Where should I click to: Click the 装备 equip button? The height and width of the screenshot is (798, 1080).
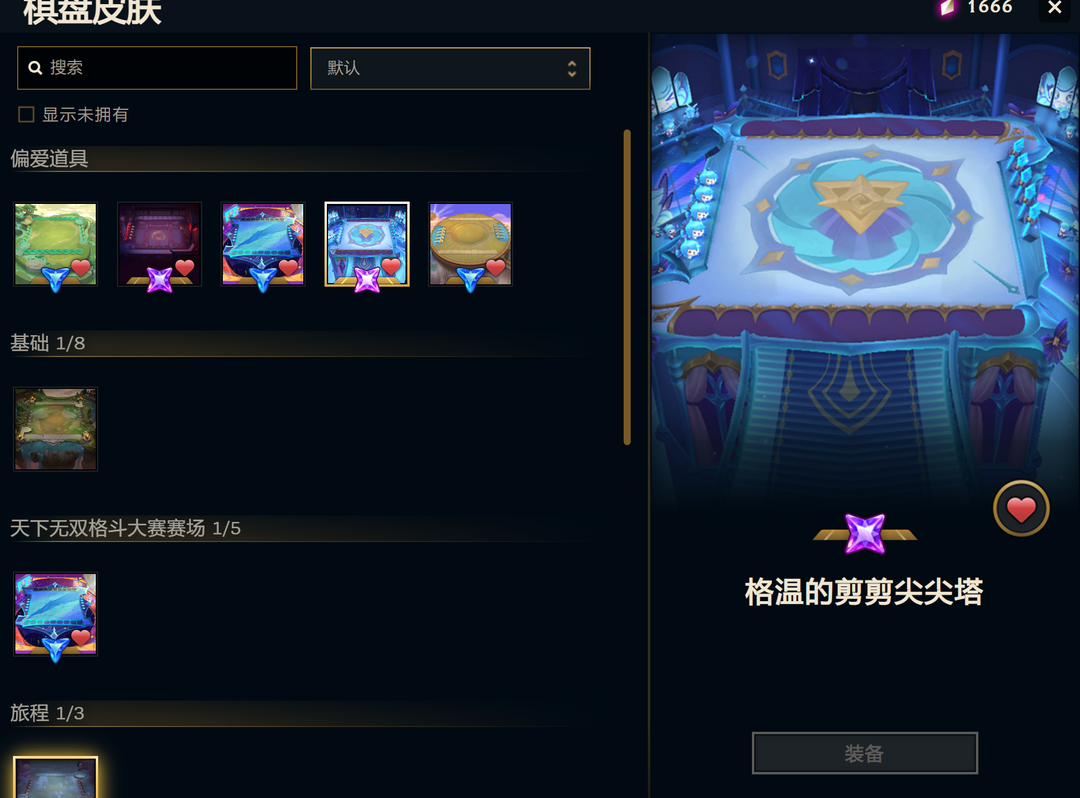click(864, 753)
